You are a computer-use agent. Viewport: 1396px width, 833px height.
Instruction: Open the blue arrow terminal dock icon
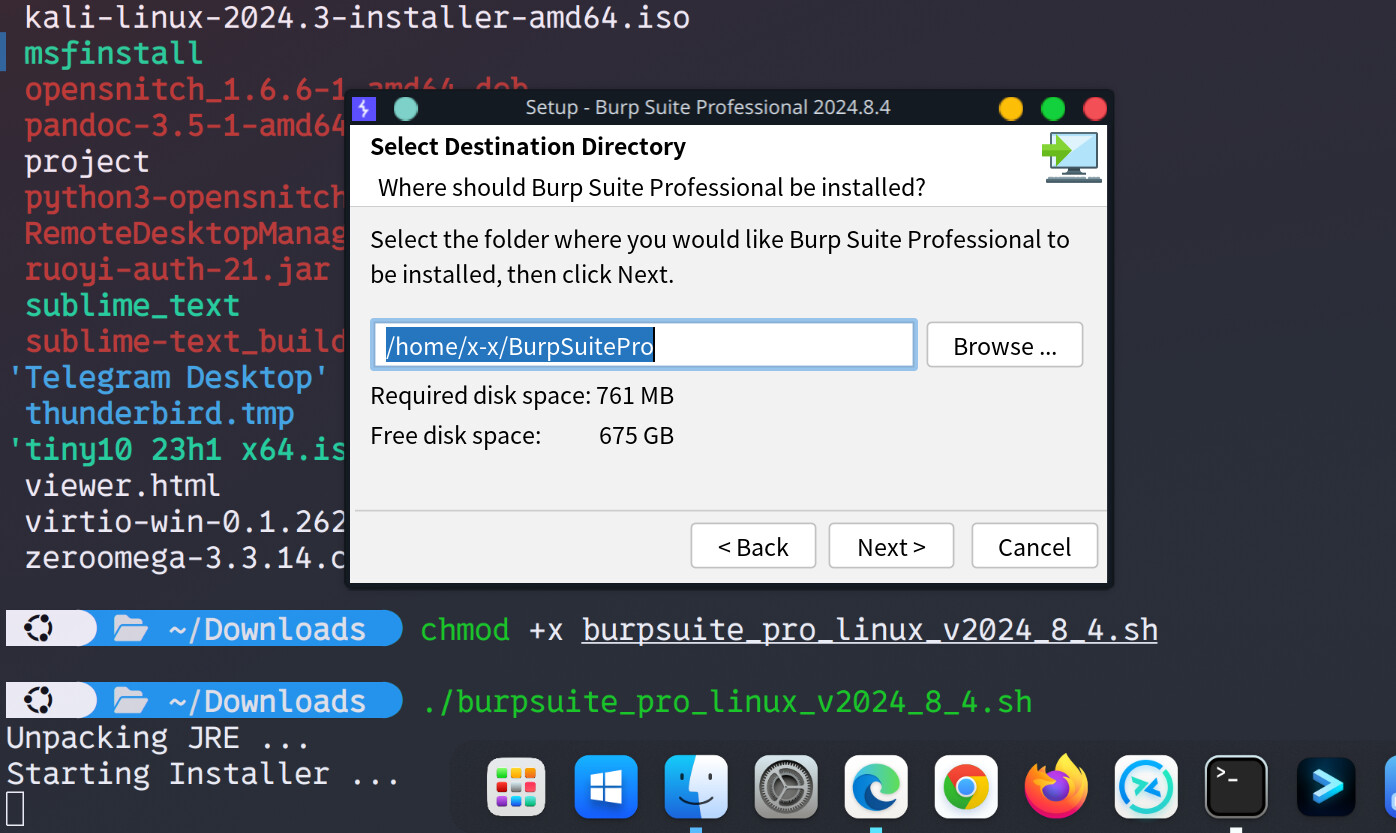pos(1326,787)
